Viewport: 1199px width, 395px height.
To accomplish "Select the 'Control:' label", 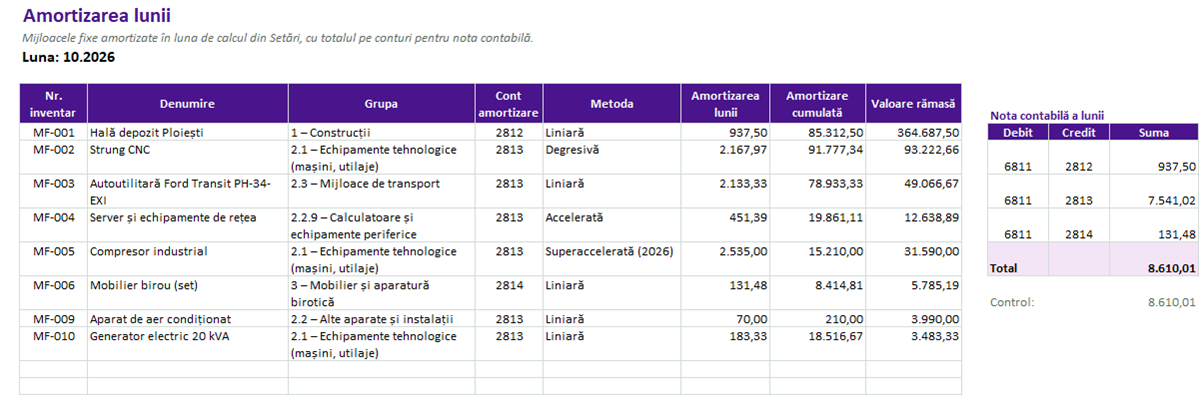I will (x=1012, y=302).
